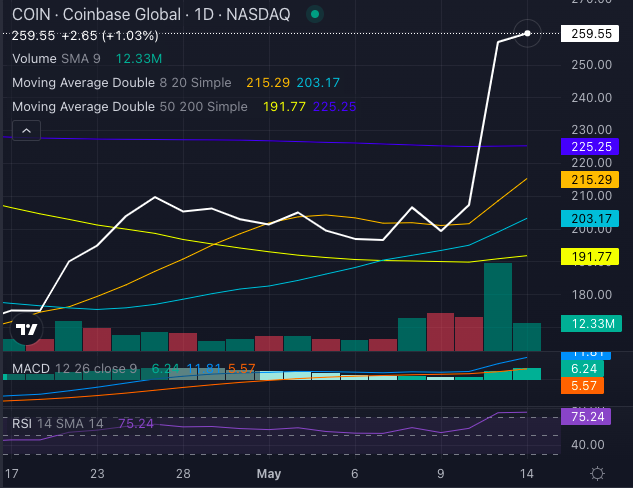This screenshot has height=488, width=633.
Task: Click the date 23 on time axis
Action: tap(97, 473)
